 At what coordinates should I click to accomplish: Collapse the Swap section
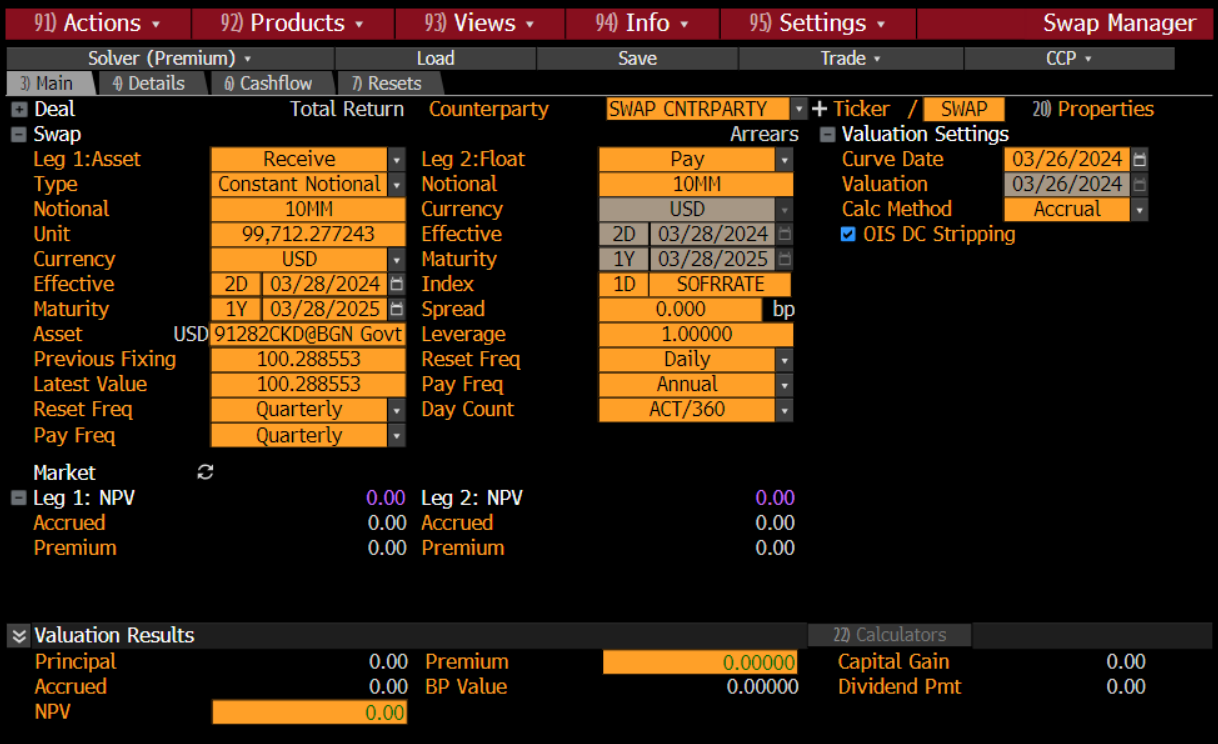click(19, 135)
